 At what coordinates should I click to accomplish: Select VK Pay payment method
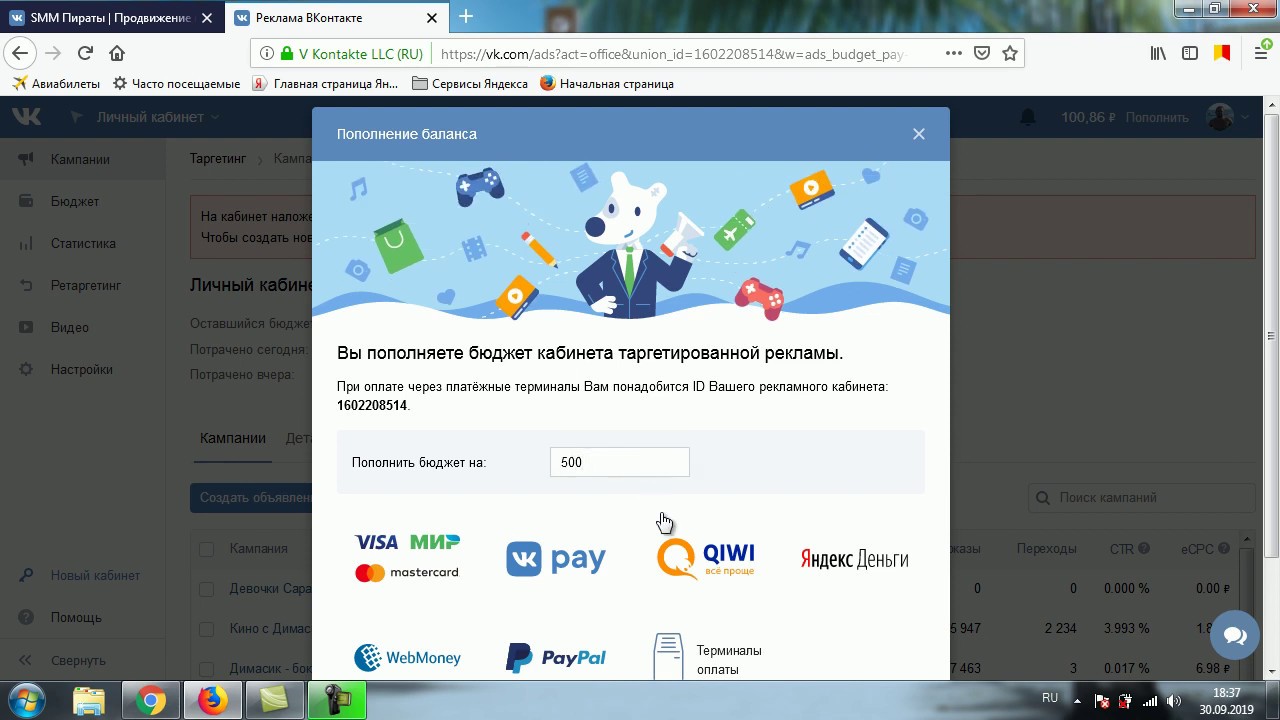[x=556, y=559]
